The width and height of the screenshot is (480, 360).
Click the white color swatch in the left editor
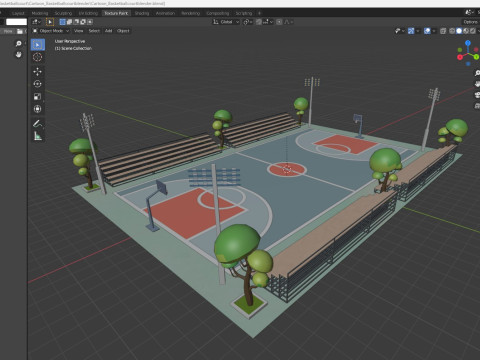pos(16,22)
